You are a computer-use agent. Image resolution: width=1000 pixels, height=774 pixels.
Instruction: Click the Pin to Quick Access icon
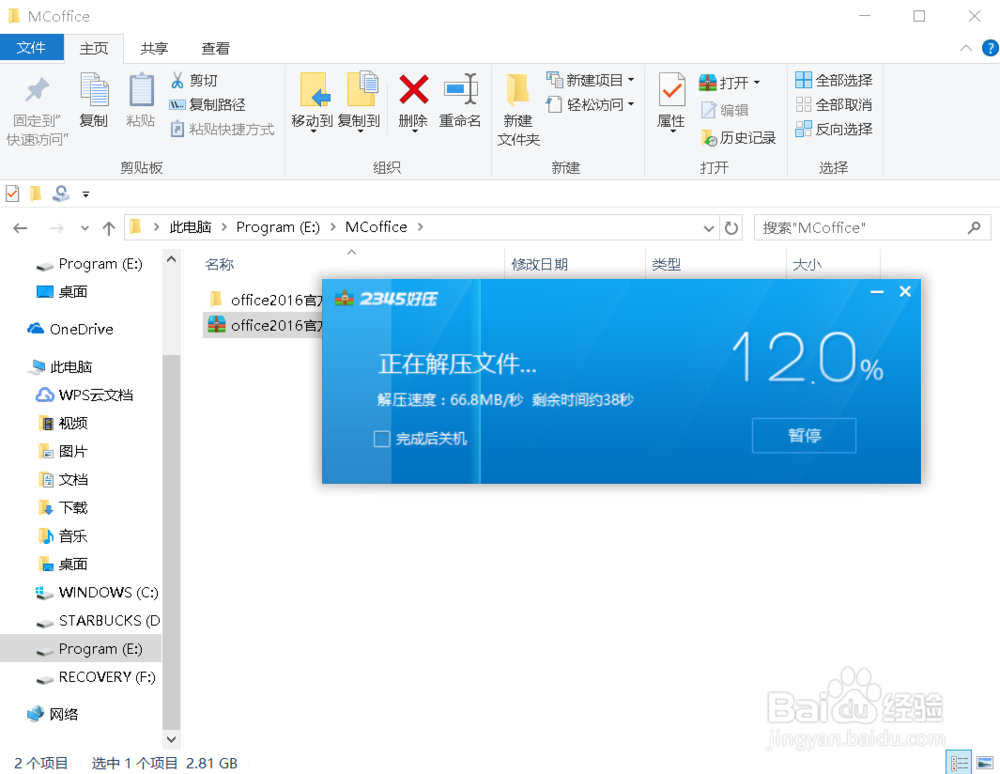point(36,89)
